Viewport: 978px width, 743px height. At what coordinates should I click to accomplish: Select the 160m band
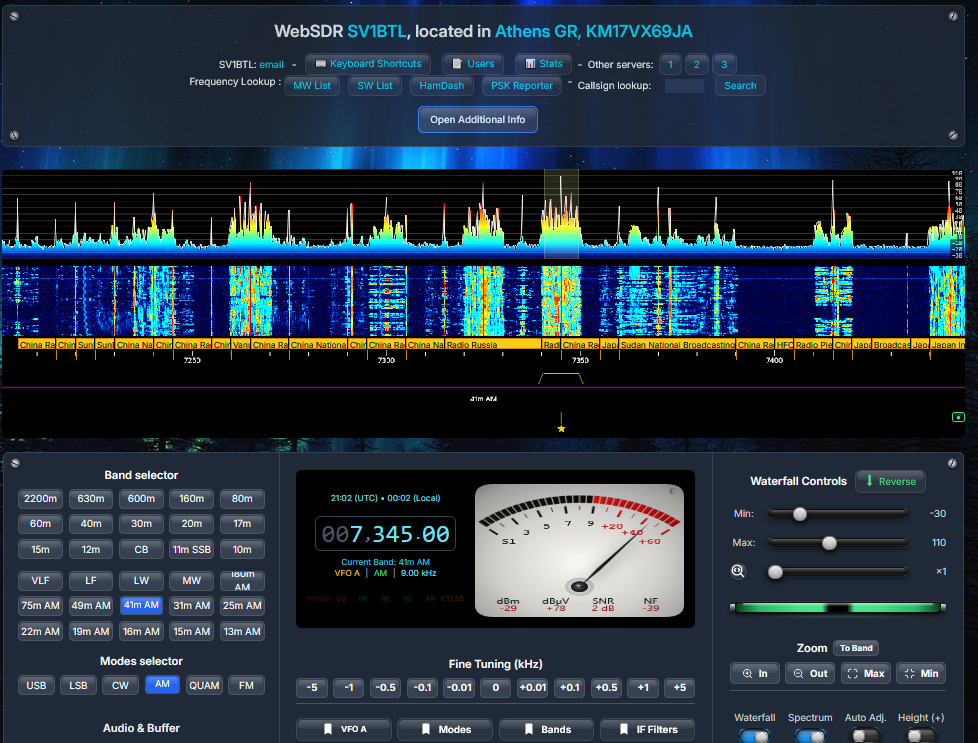(x=191, y=498)
